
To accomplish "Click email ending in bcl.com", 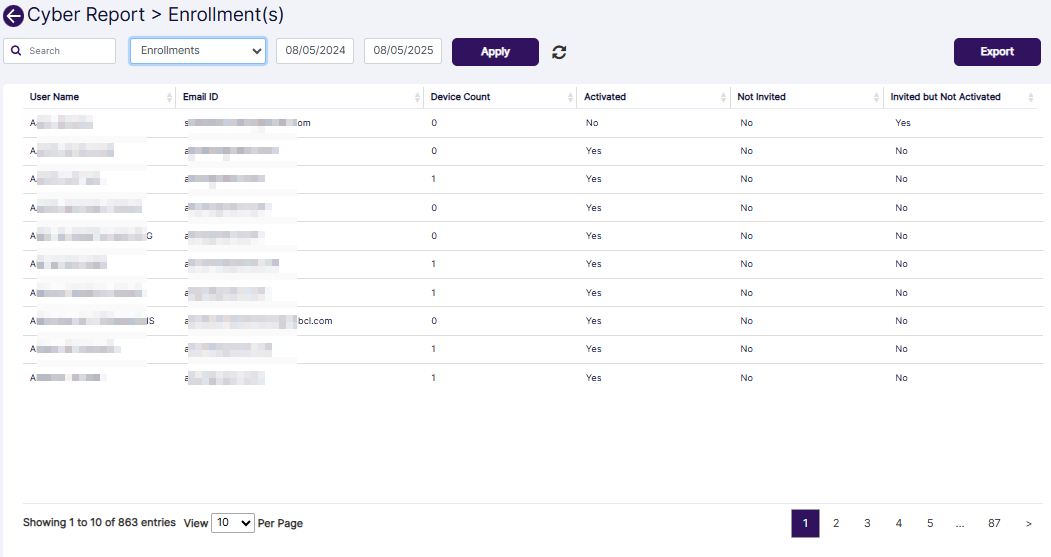I will 259,321.
